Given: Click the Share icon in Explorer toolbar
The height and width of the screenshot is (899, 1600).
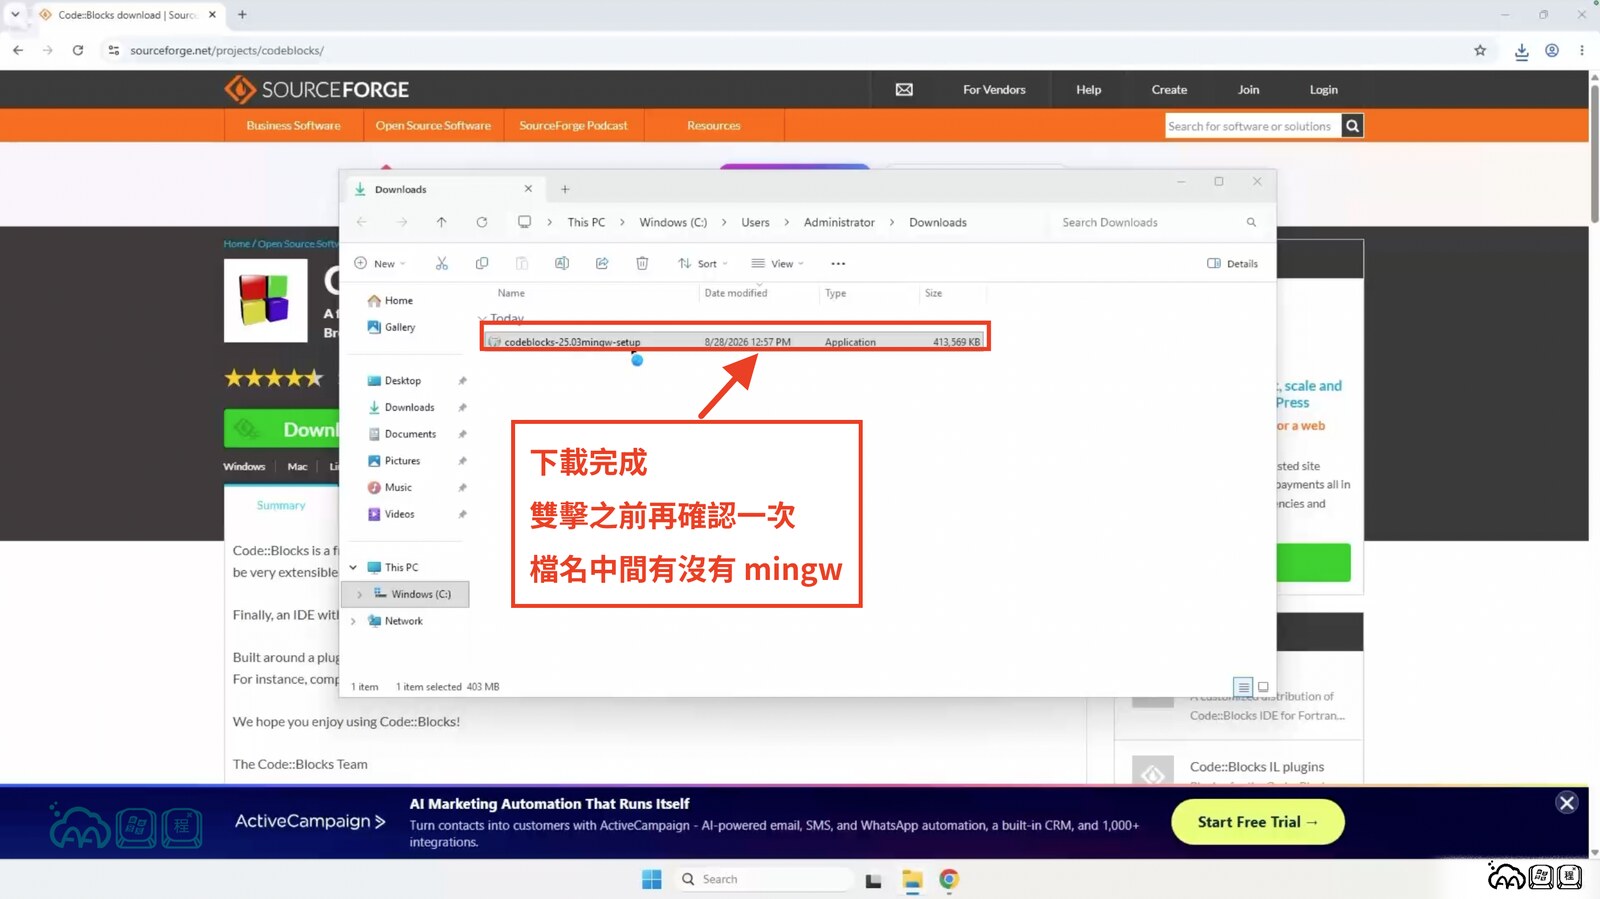Looking at the screenshot, I should point(602,264).
